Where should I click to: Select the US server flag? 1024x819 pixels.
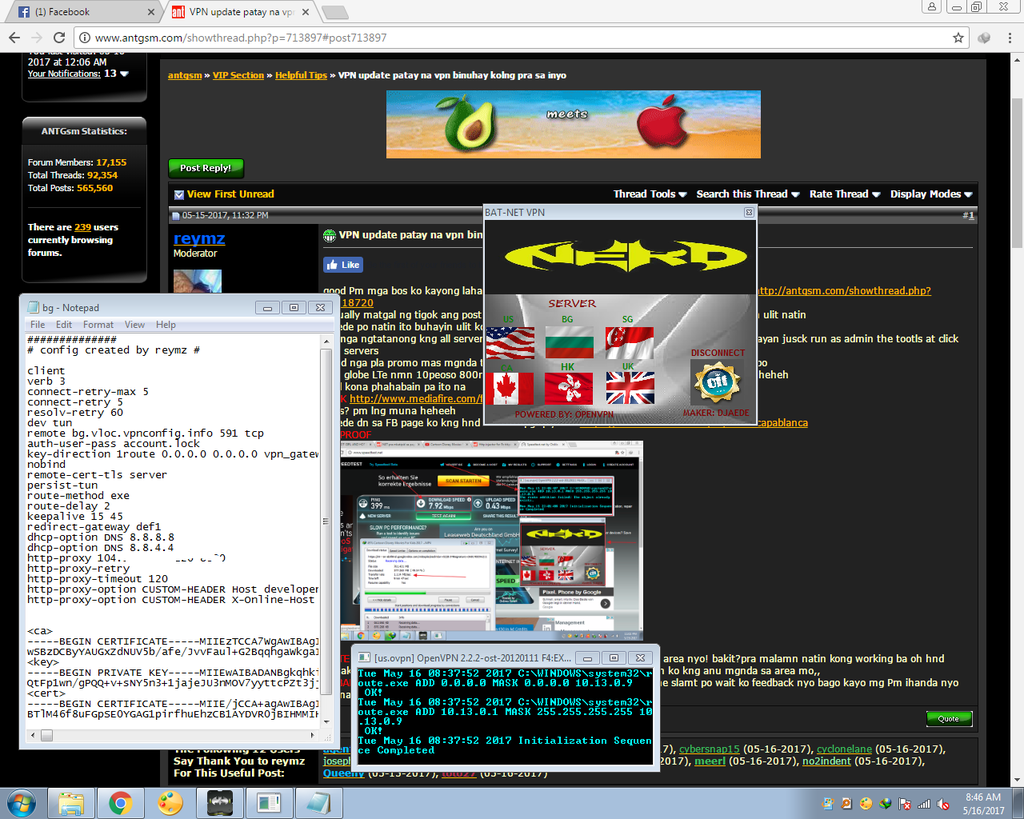coord(510,343)
